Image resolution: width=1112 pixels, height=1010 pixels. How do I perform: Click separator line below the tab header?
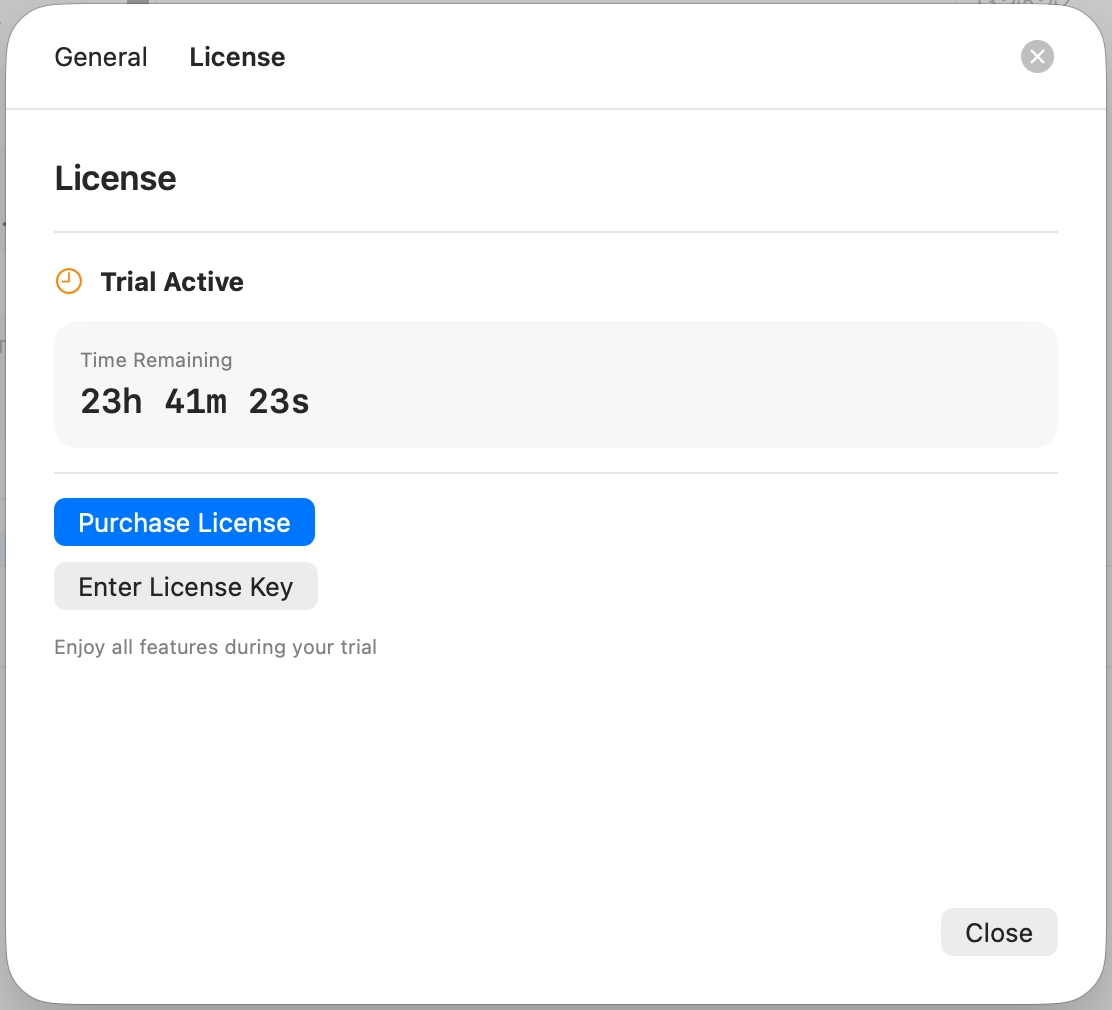(555, 109)
